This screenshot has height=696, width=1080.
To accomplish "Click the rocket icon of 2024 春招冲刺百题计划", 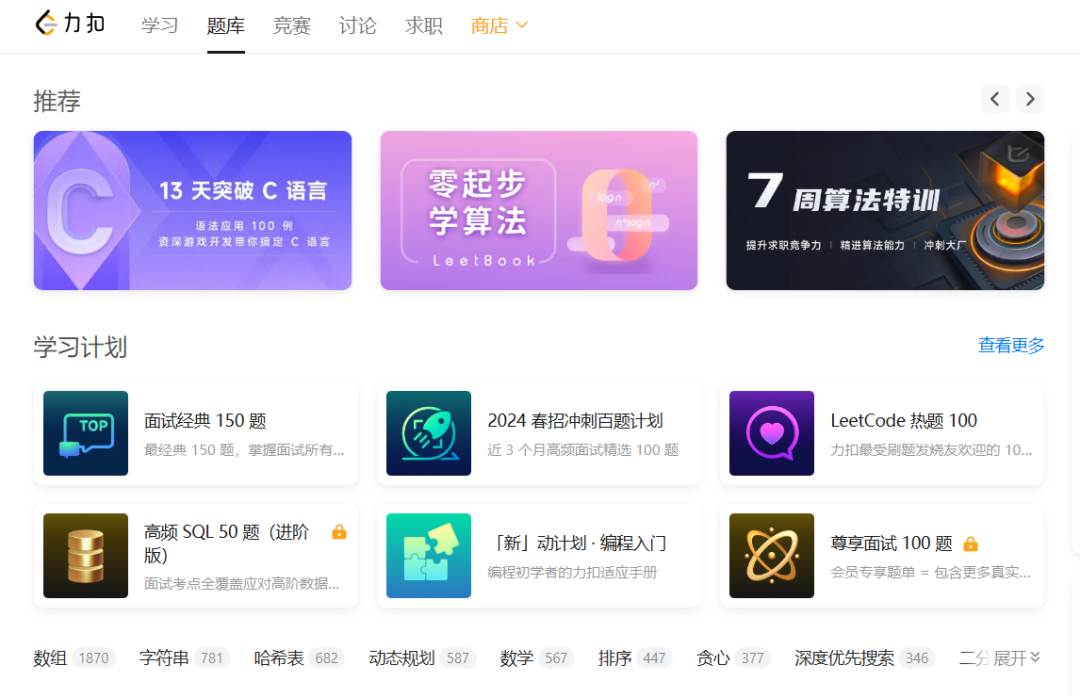I will tap(428, 433).
